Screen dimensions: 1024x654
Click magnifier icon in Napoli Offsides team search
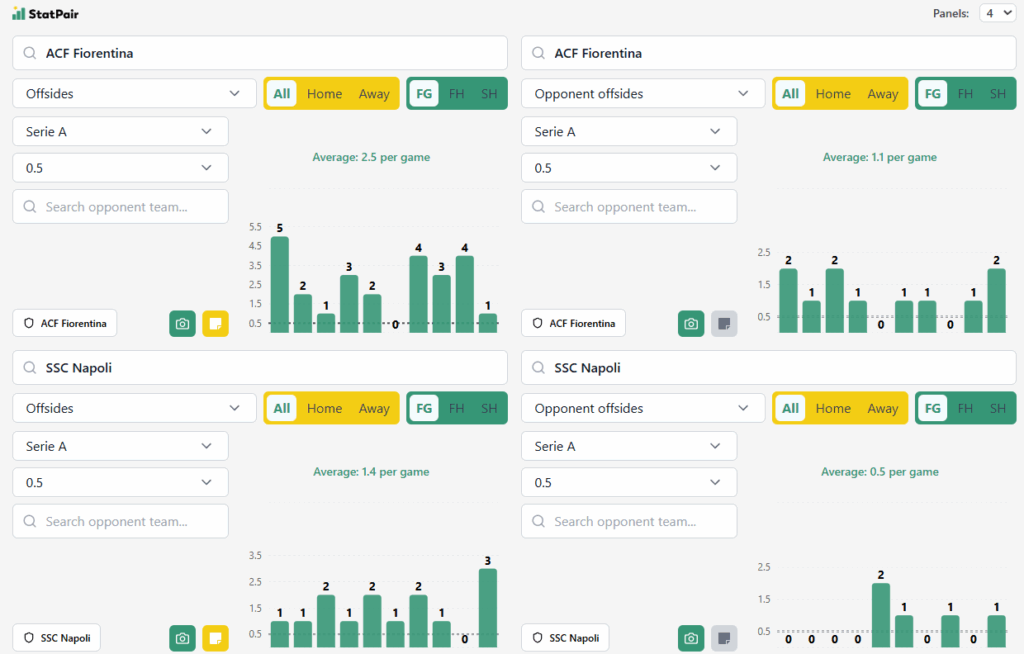click(29, 368)
